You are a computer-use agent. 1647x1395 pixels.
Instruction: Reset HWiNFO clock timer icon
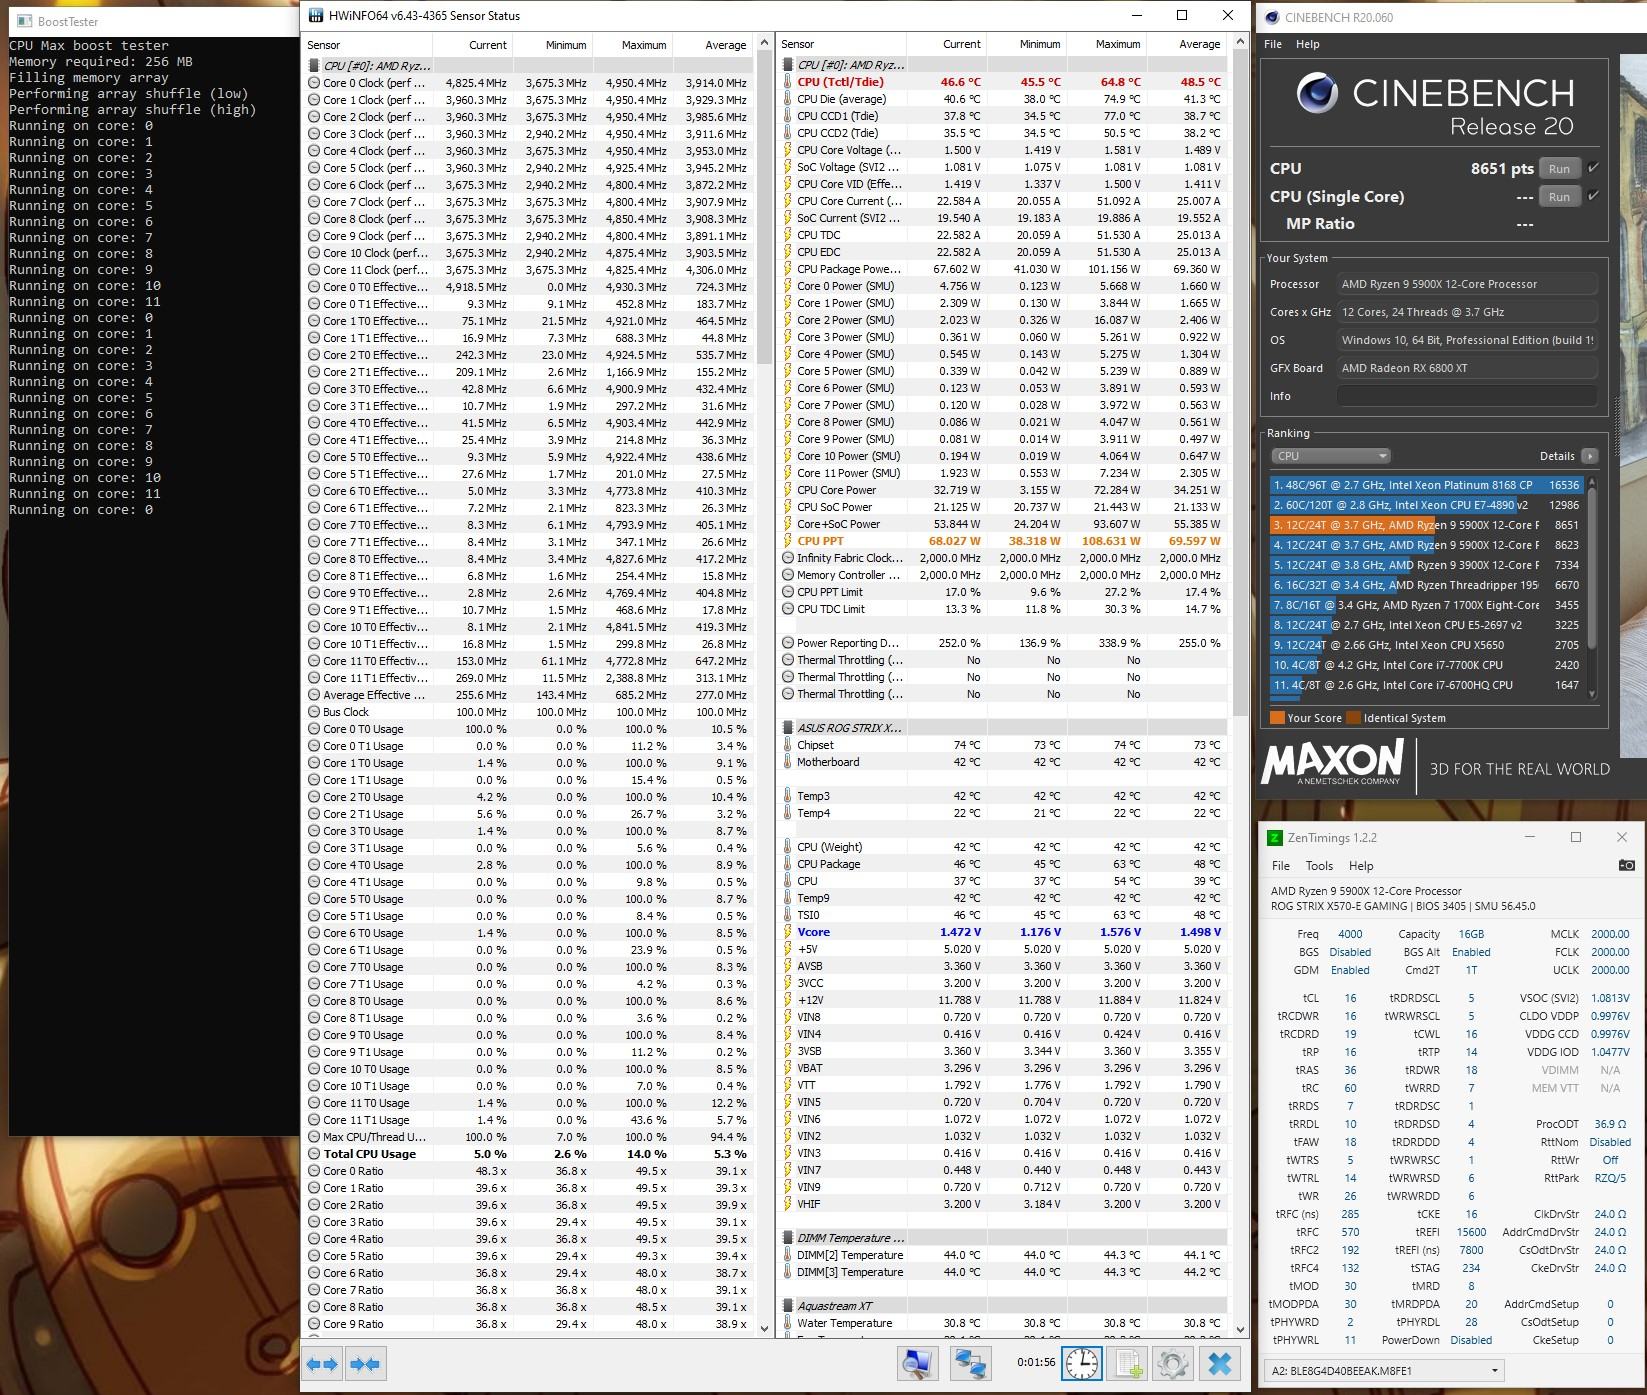1082,1364
